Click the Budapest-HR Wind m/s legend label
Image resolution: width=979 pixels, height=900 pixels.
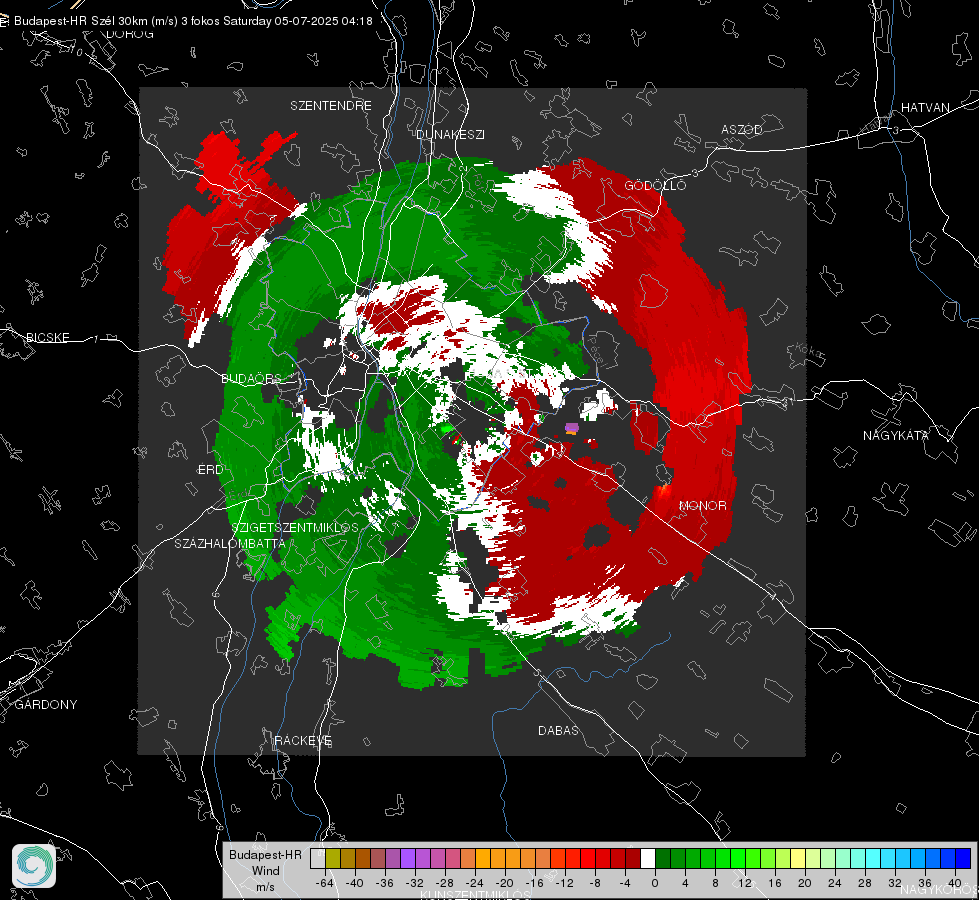[x=265, y=871]
